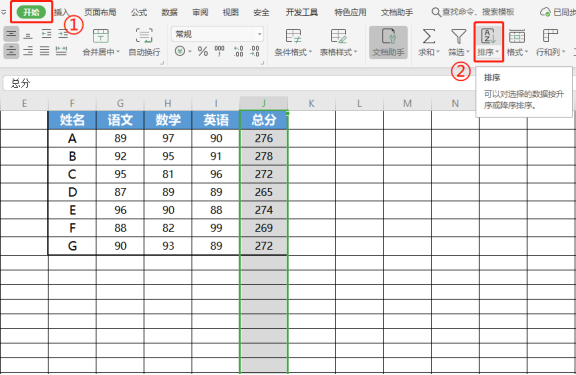
Task: Click the currency yen symbol icon
Action: (180, 51)
